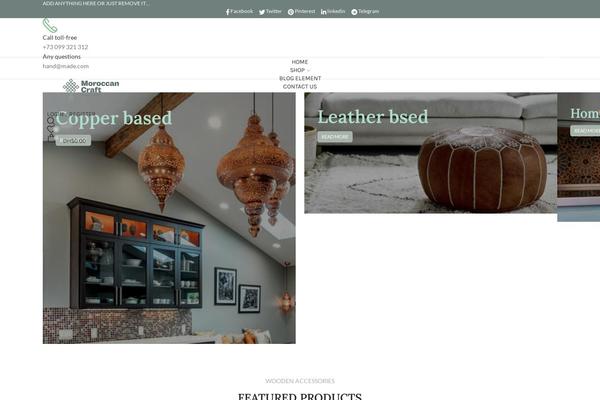Click the hand@made.com email address
600x400 pixels.
tap(66, 66)
